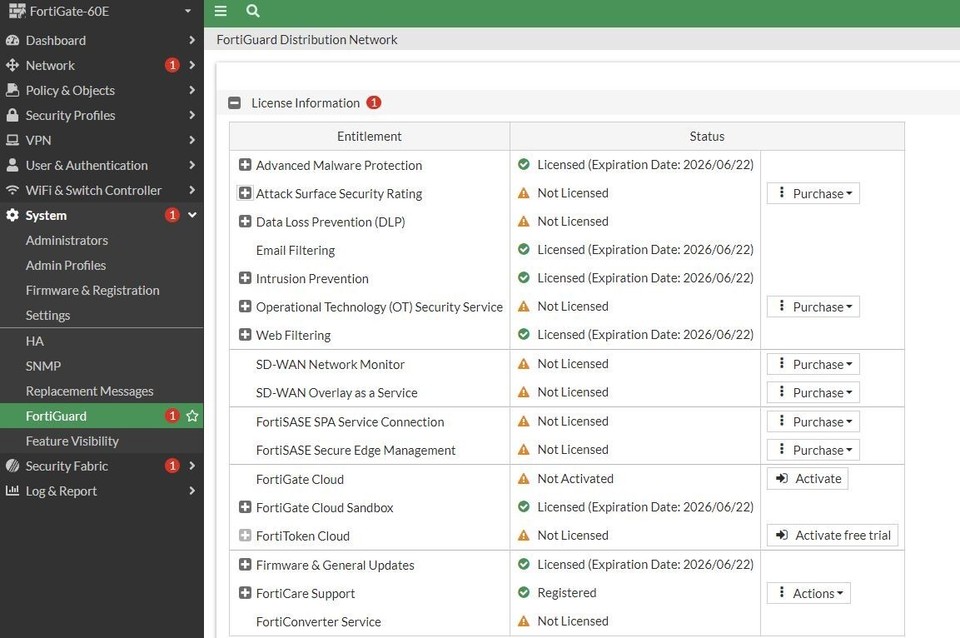Click the VPN monitor icon in sidebar
This screenshot has height=638, width=960.
click(x=13, y=140)
